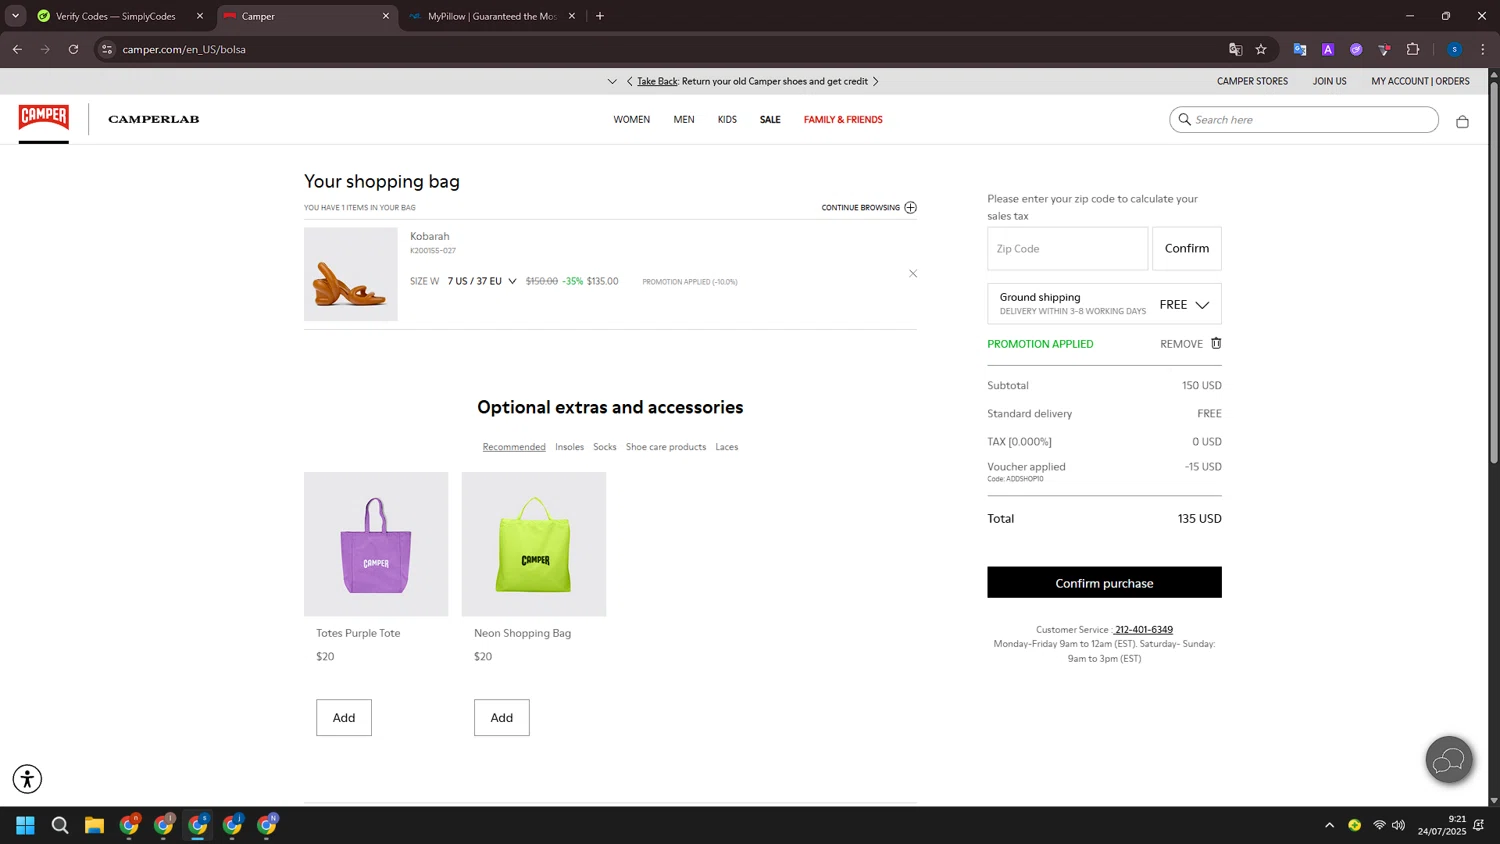Image resolution: width=1500 pixels, height=844 pixels.
Task: Open the KIDS menu
Action: 727,119
